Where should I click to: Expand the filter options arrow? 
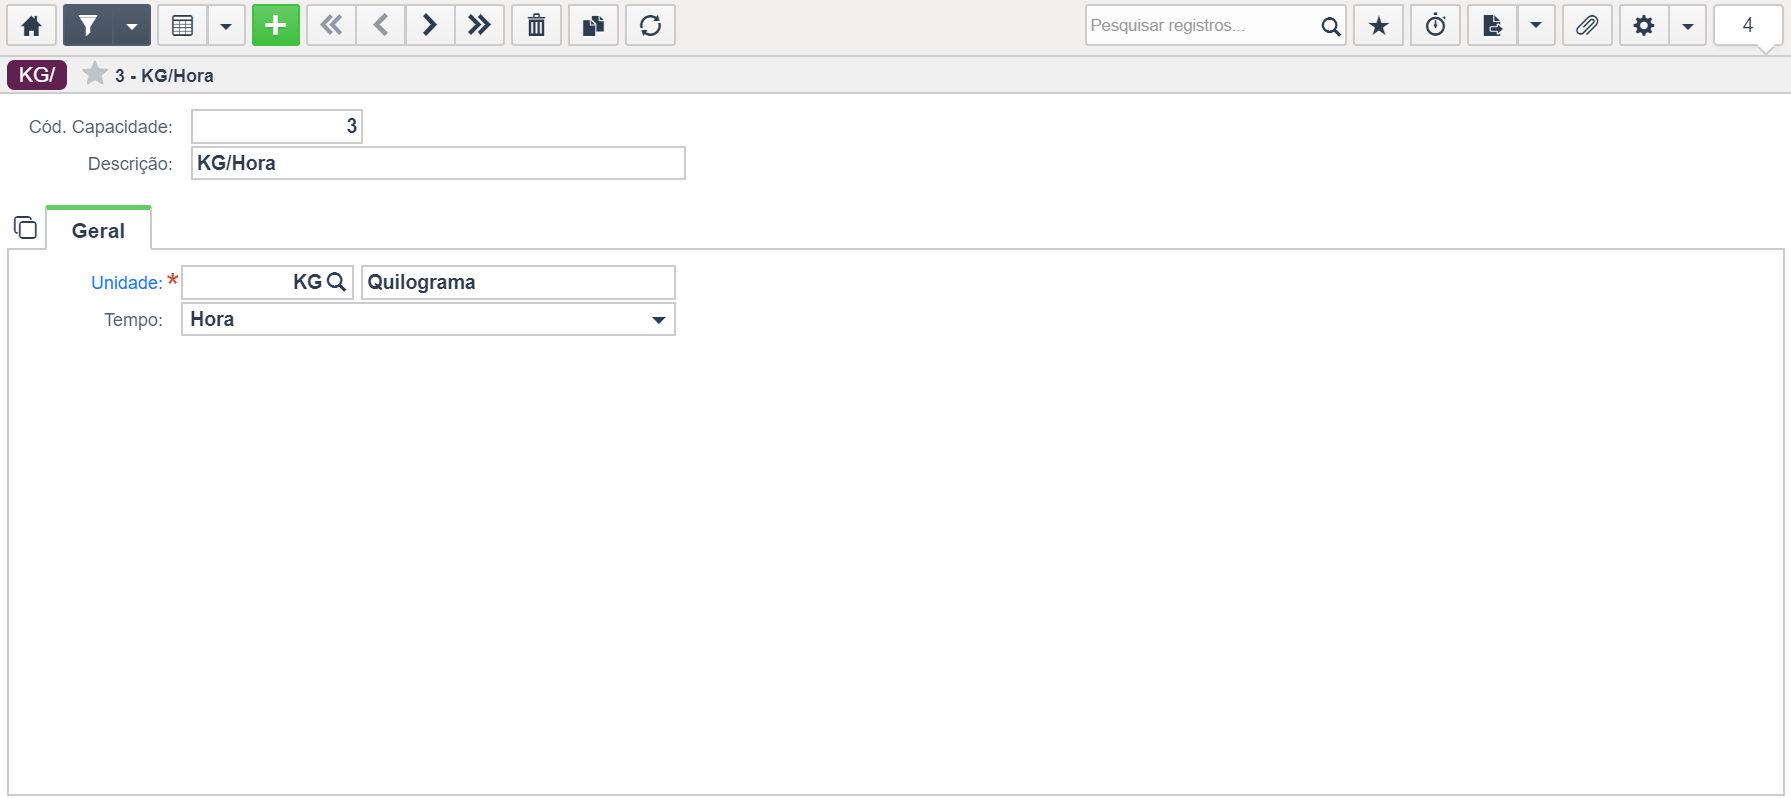click(132, 26)
